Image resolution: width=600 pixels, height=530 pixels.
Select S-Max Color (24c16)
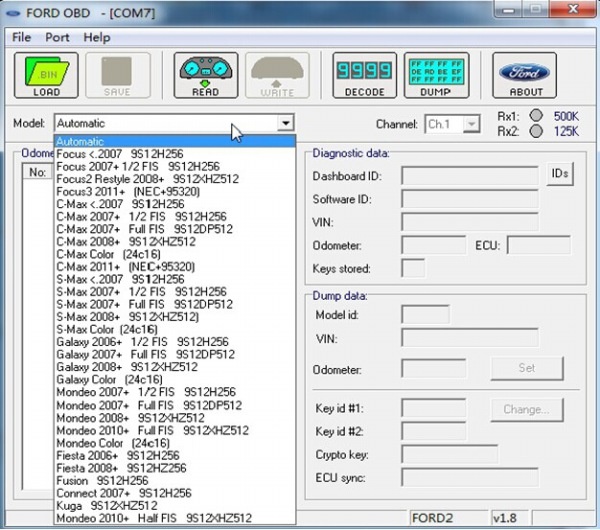[x=175, y=329]
